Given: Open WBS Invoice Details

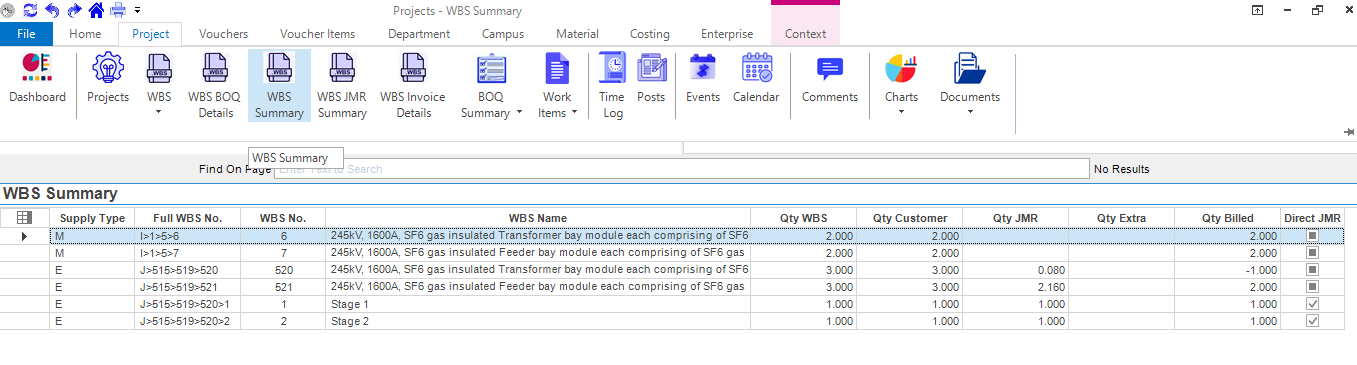Looking at the screenshot, I should 413,86.
